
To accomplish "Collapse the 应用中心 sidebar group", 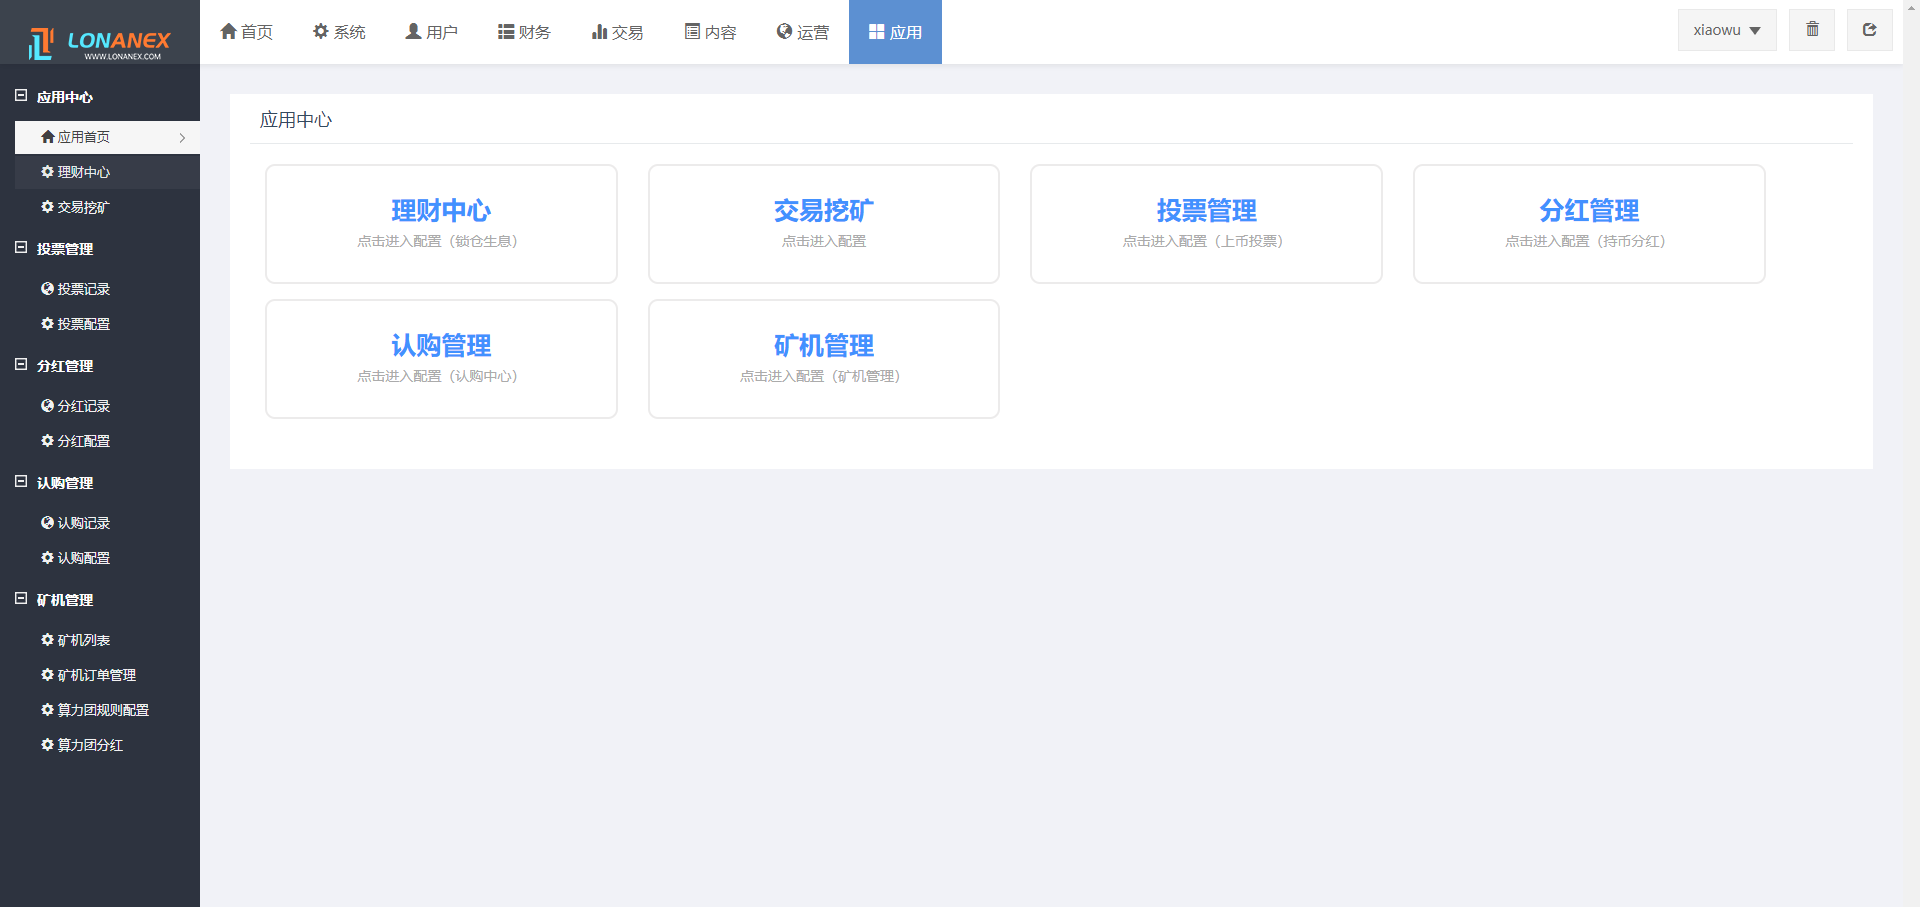I will [21, 96].
